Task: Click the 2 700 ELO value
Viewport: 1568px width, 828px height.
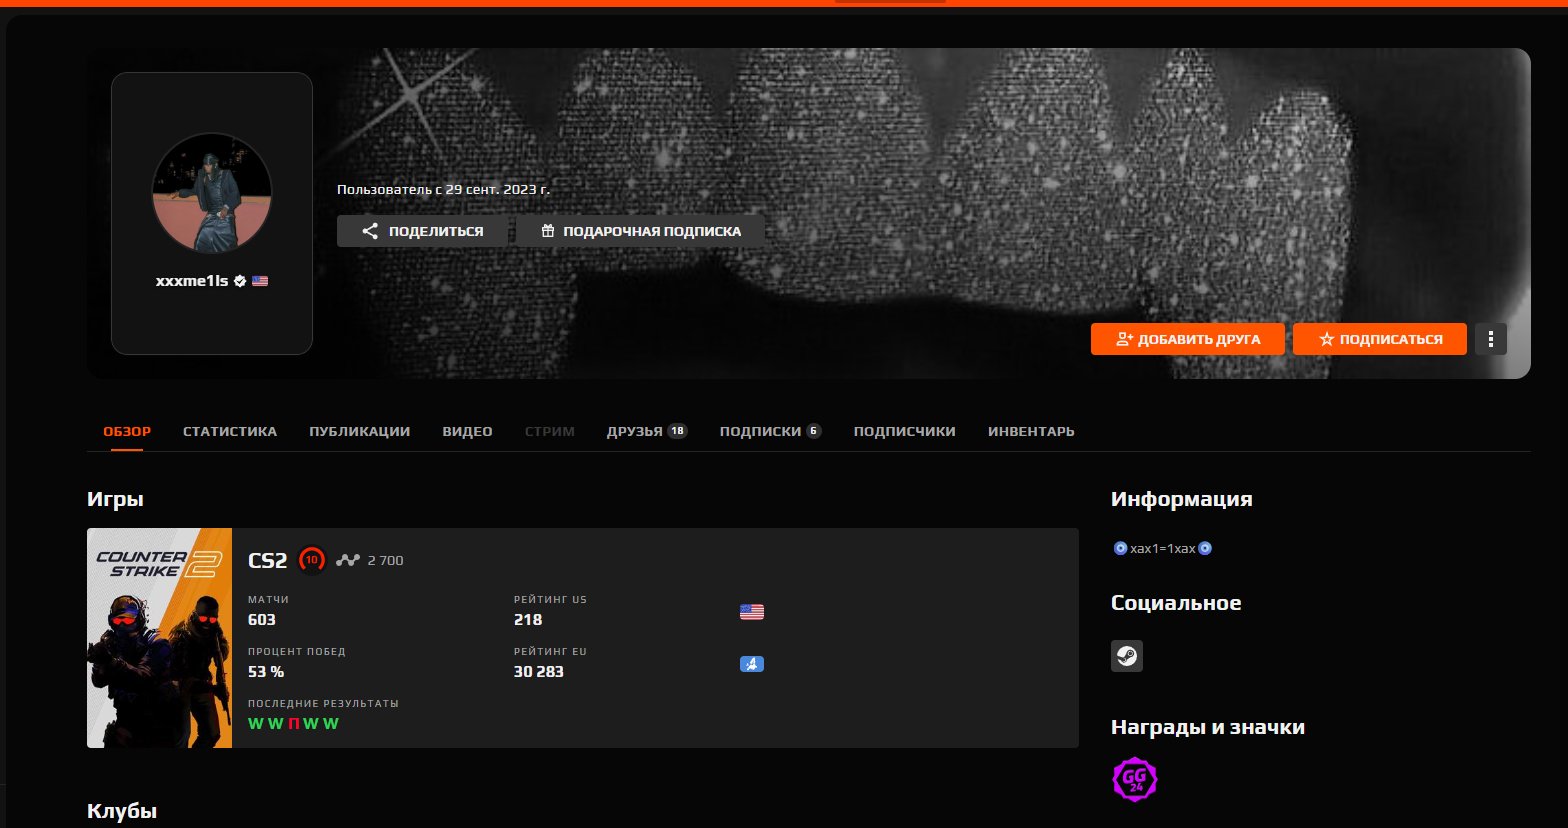Action: pyautogui.click(x=386, y=561)
